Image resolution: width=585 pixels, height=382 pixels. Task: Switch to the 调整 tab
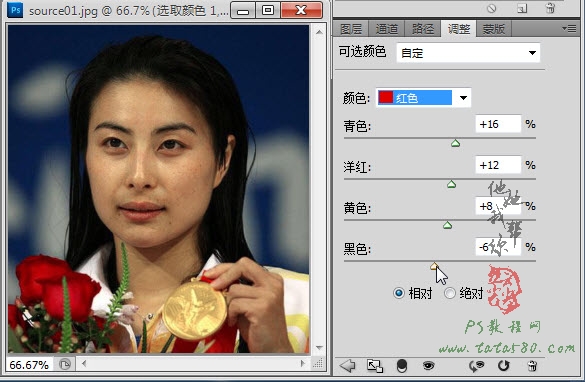(459, 28)
